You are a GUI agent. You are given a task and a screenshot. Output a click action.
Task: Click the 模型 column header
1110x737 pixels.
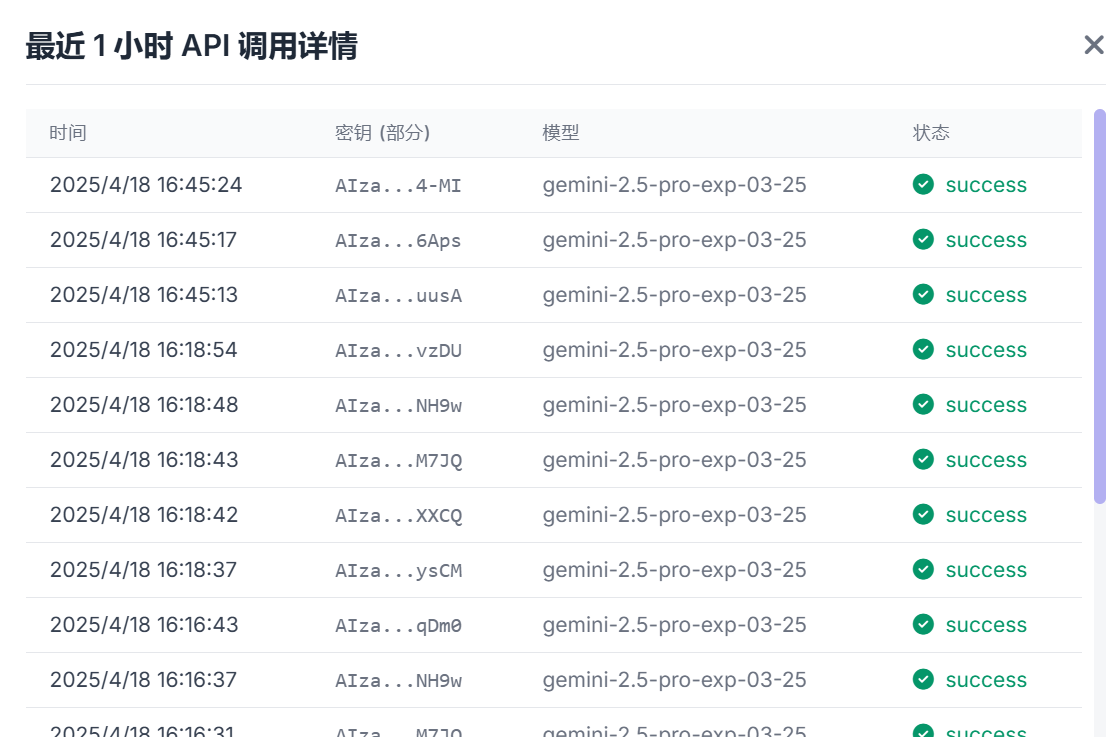(561, 133)
